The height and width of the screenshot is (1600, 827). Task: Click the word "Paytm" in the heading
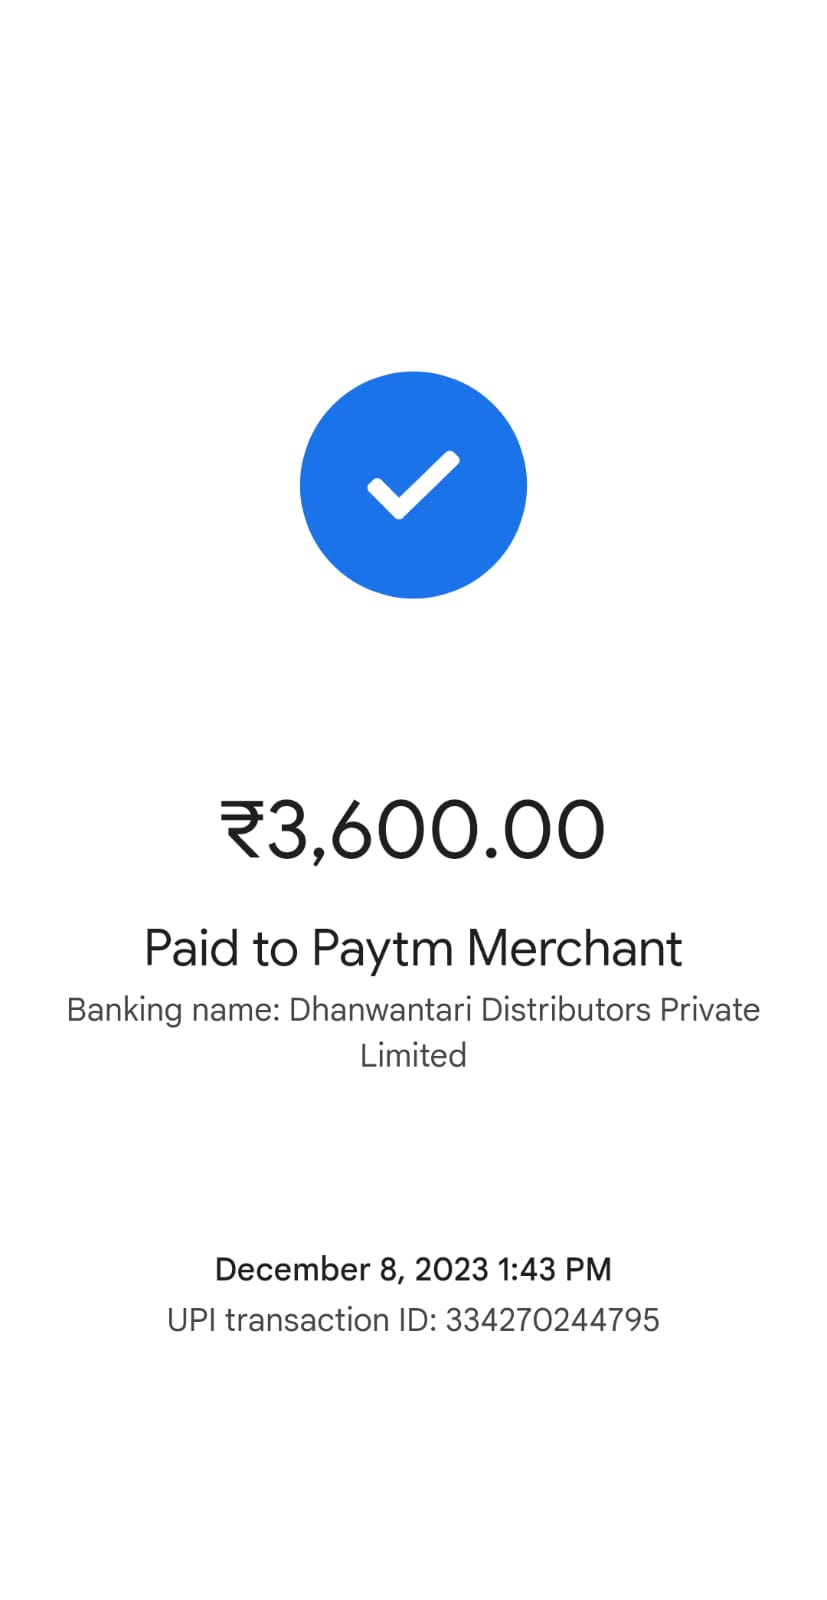coord(382,950)
